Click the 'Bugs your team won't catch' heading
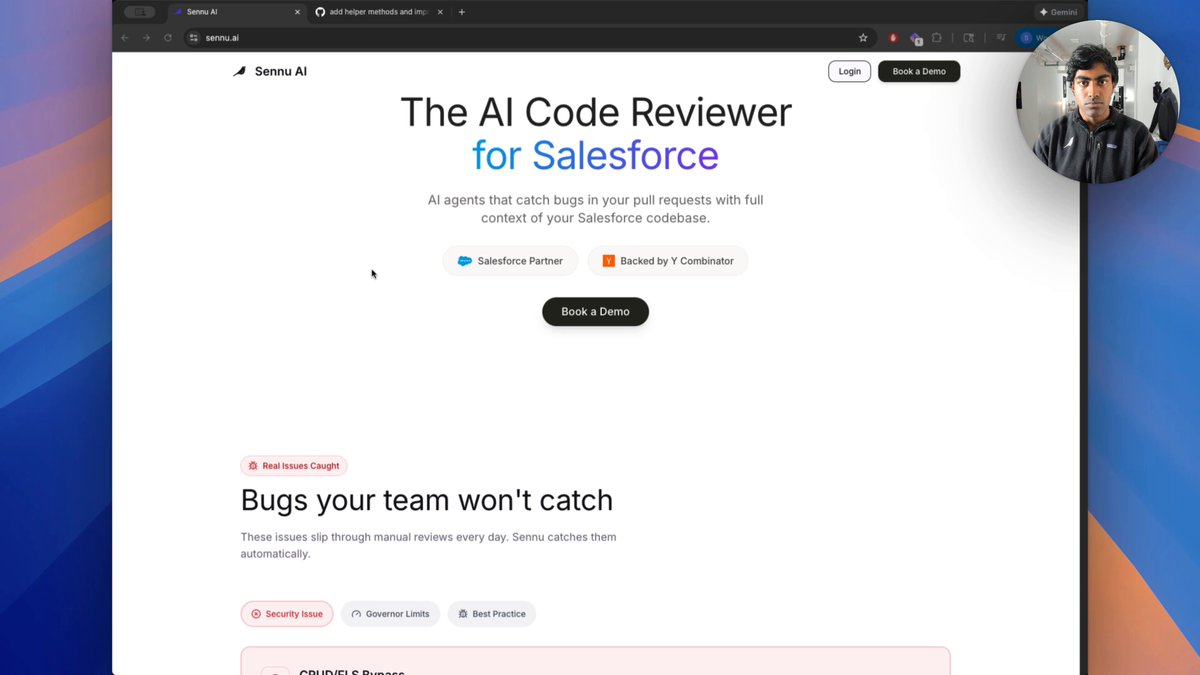This screenshot has height=675, width=1200. pos(427,500)
